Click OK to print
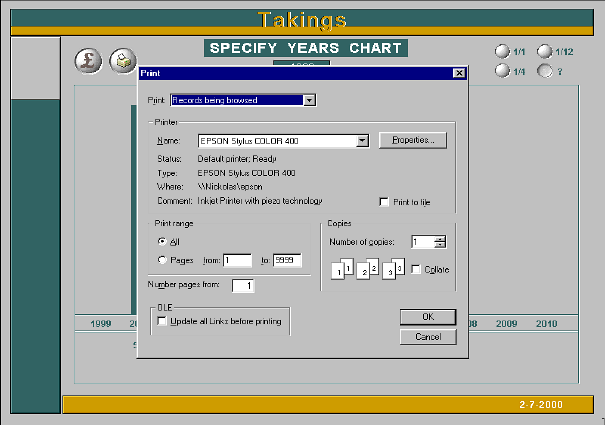 [428, 317]
